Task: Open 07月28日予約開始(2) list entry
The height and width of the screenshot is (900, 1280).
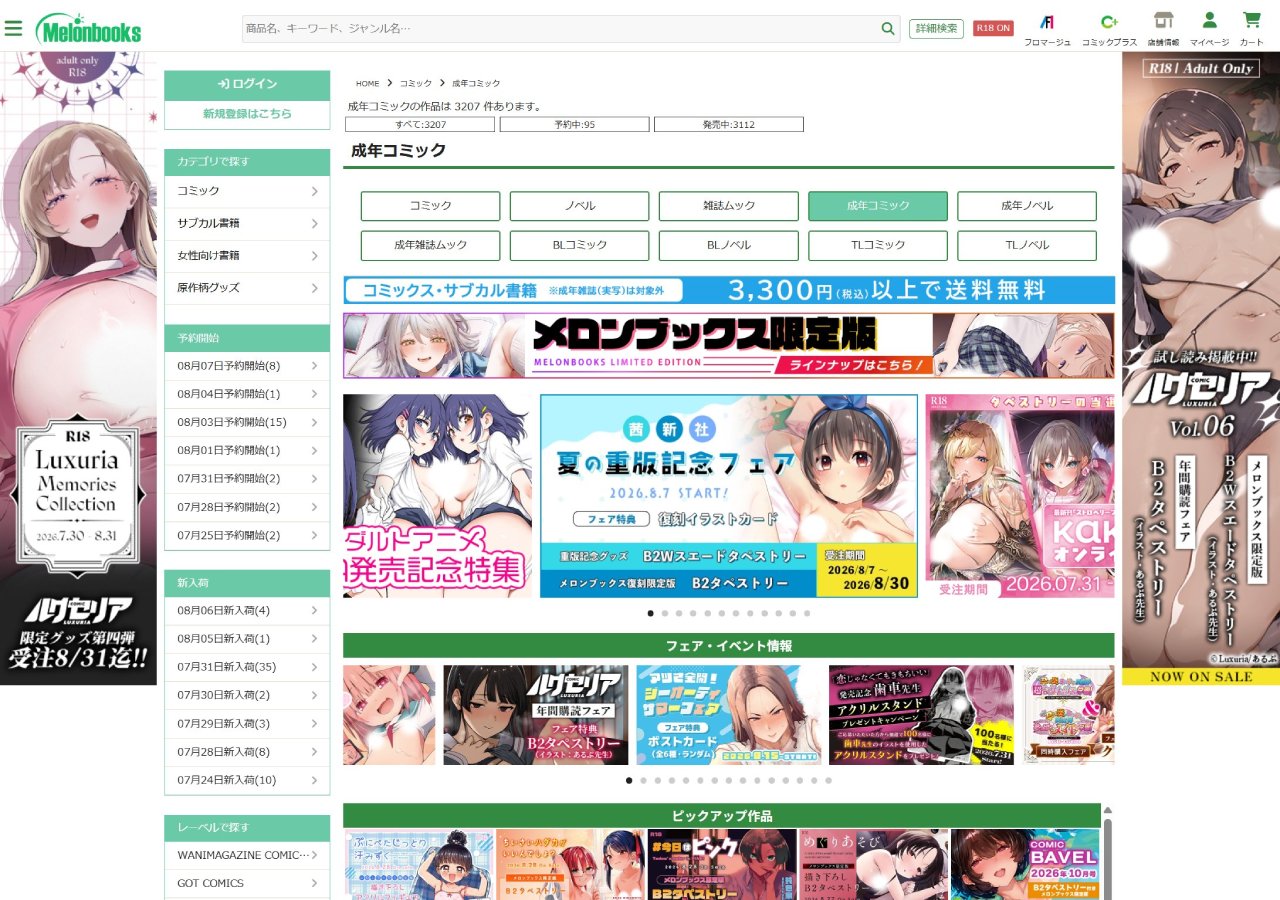Action: coord(247,507)
